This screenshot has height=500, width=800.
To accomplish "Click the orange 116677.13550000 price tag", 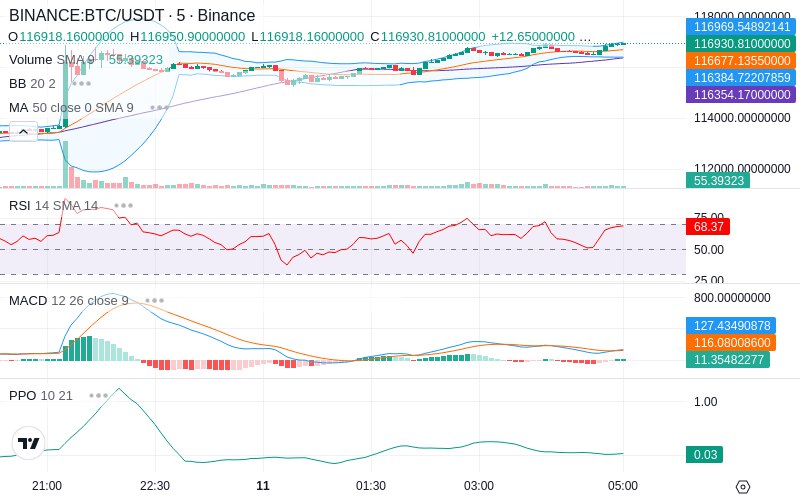I will coord(741,61).
